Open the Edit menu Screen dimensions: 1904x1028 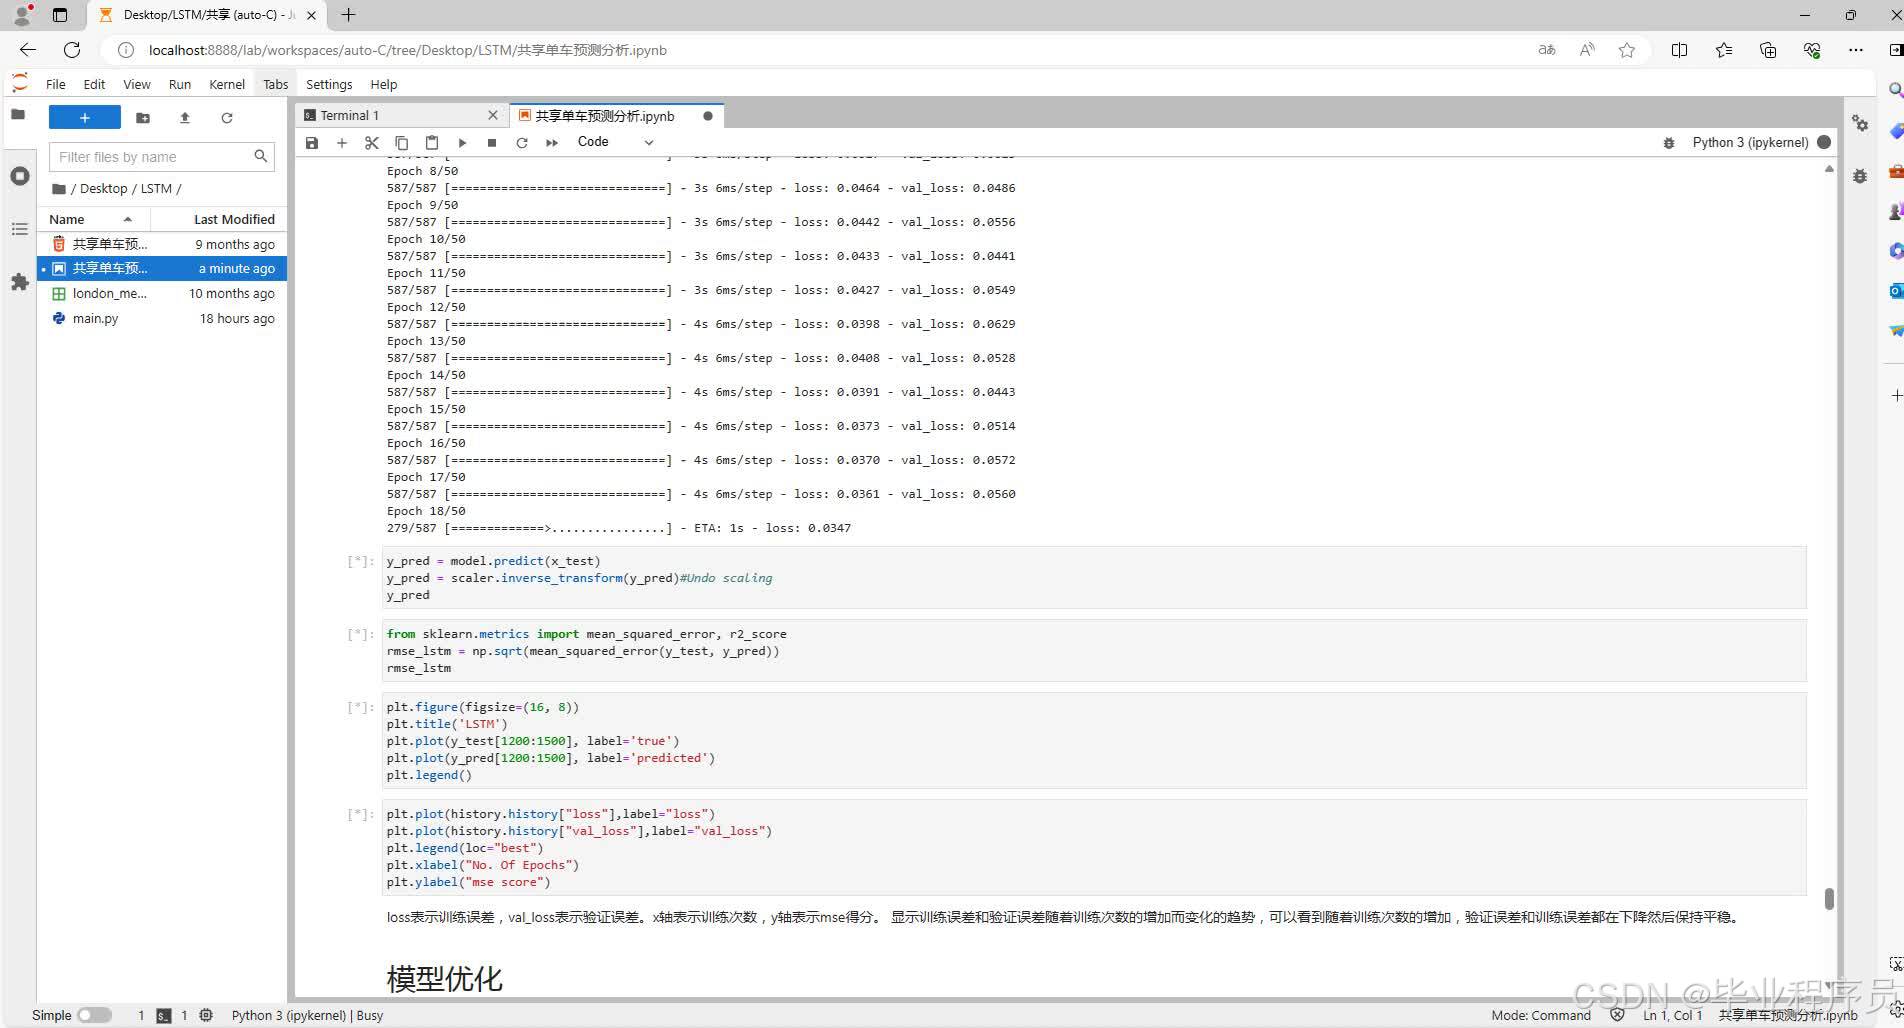coord(94,84)
